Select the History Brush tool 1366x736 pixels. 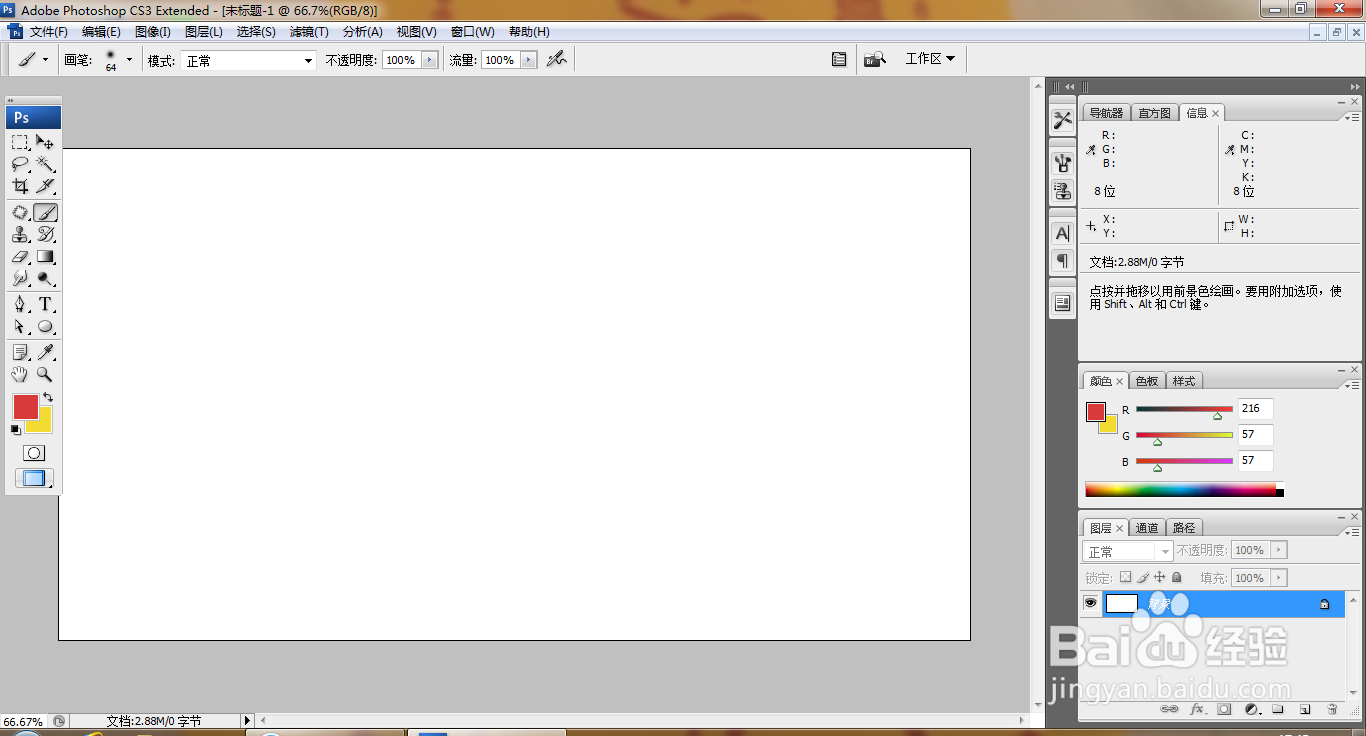click(x=45, y=235)
